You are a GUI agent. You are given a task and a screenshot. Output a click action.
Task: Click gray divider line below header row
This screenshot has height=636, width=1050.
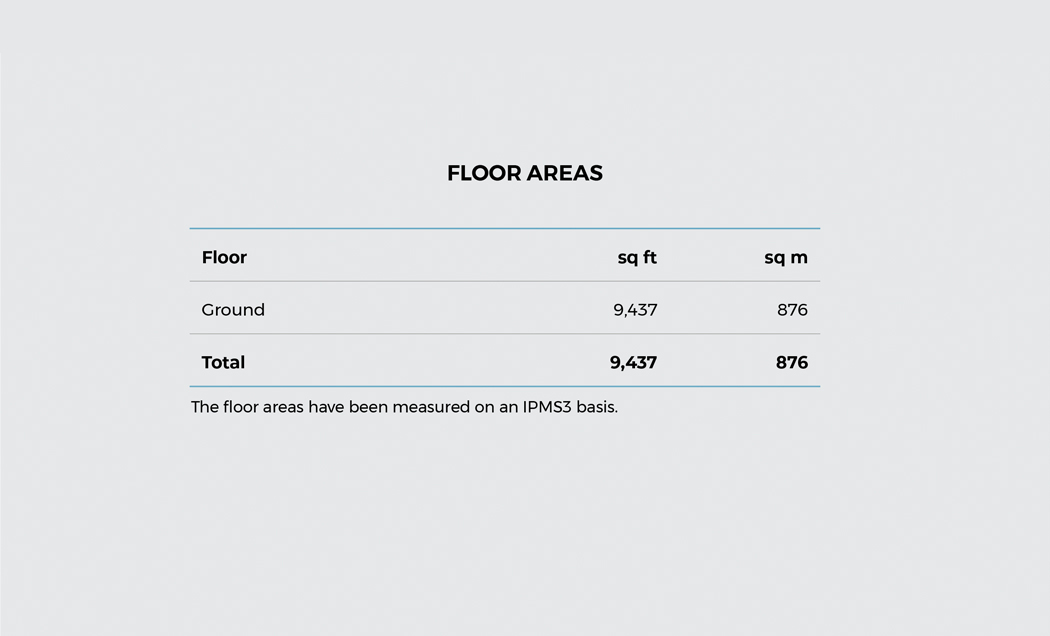(x=505, y=281)
